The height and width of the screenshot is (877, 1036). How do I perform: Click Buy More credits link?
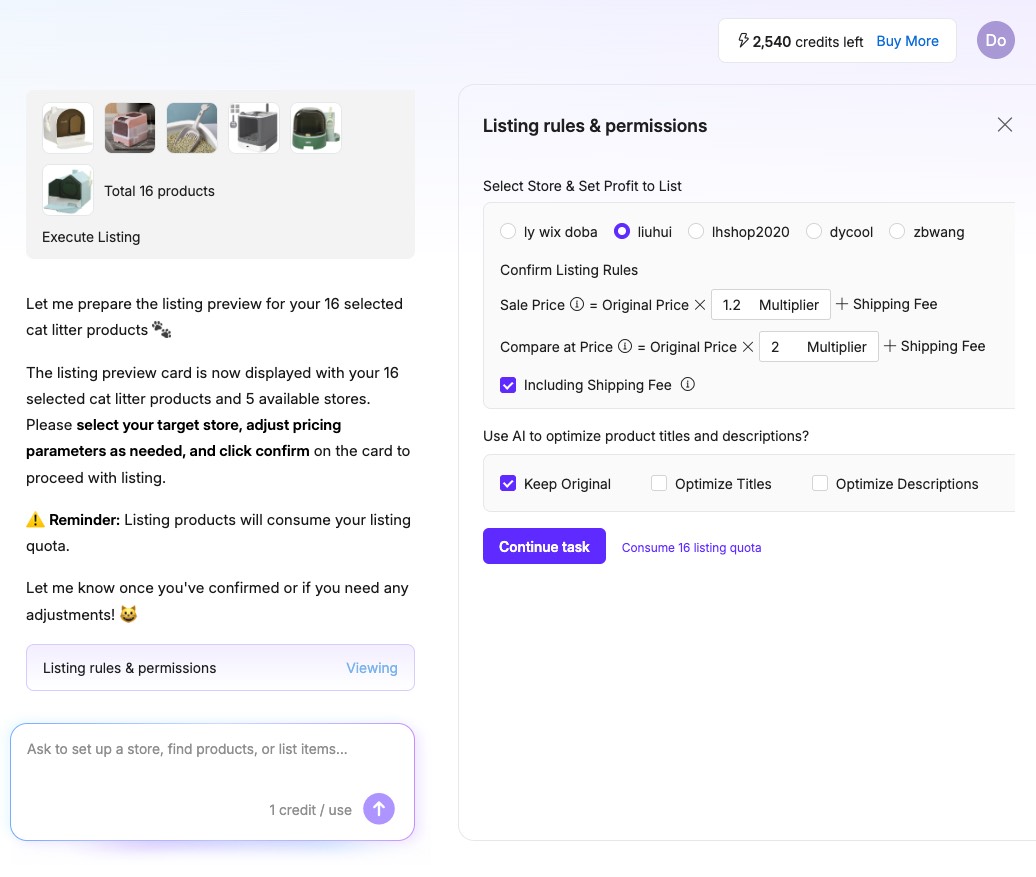pos(907,41)
